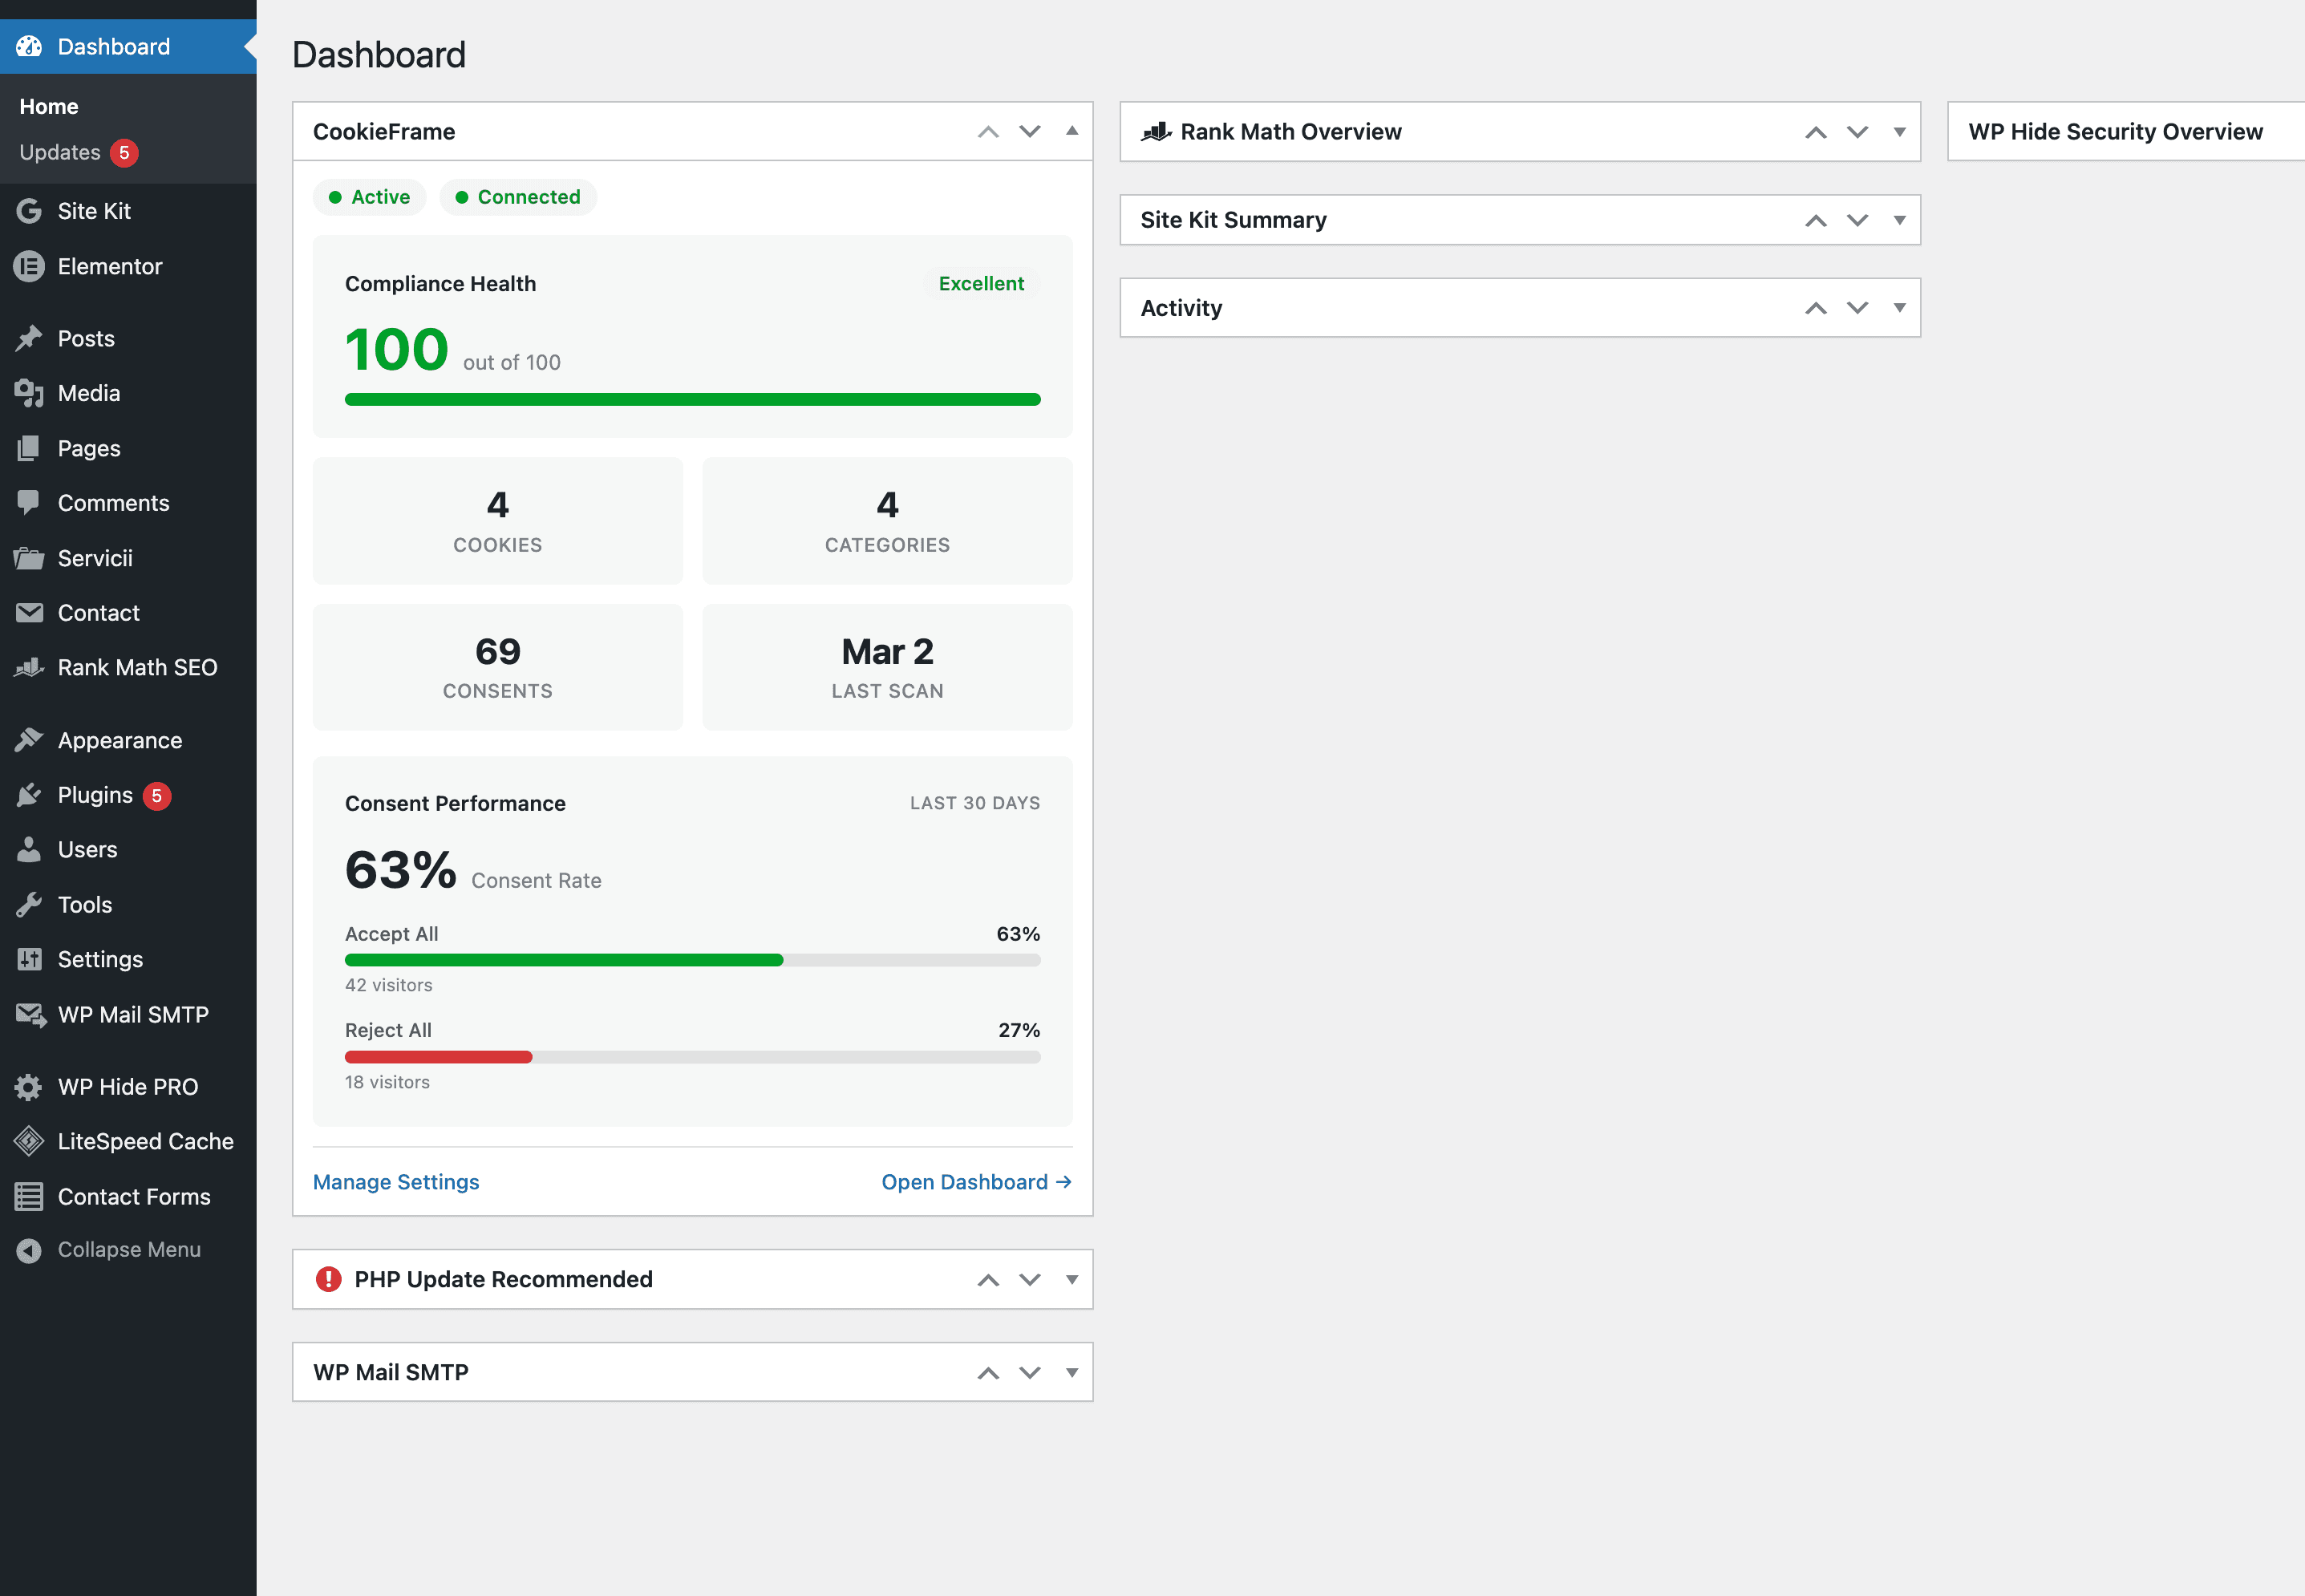The width and height of the screenshot is (2305, 1596).
Task: Click the Dashboard gauge icon in sidebar
Action: pos(29,46)
